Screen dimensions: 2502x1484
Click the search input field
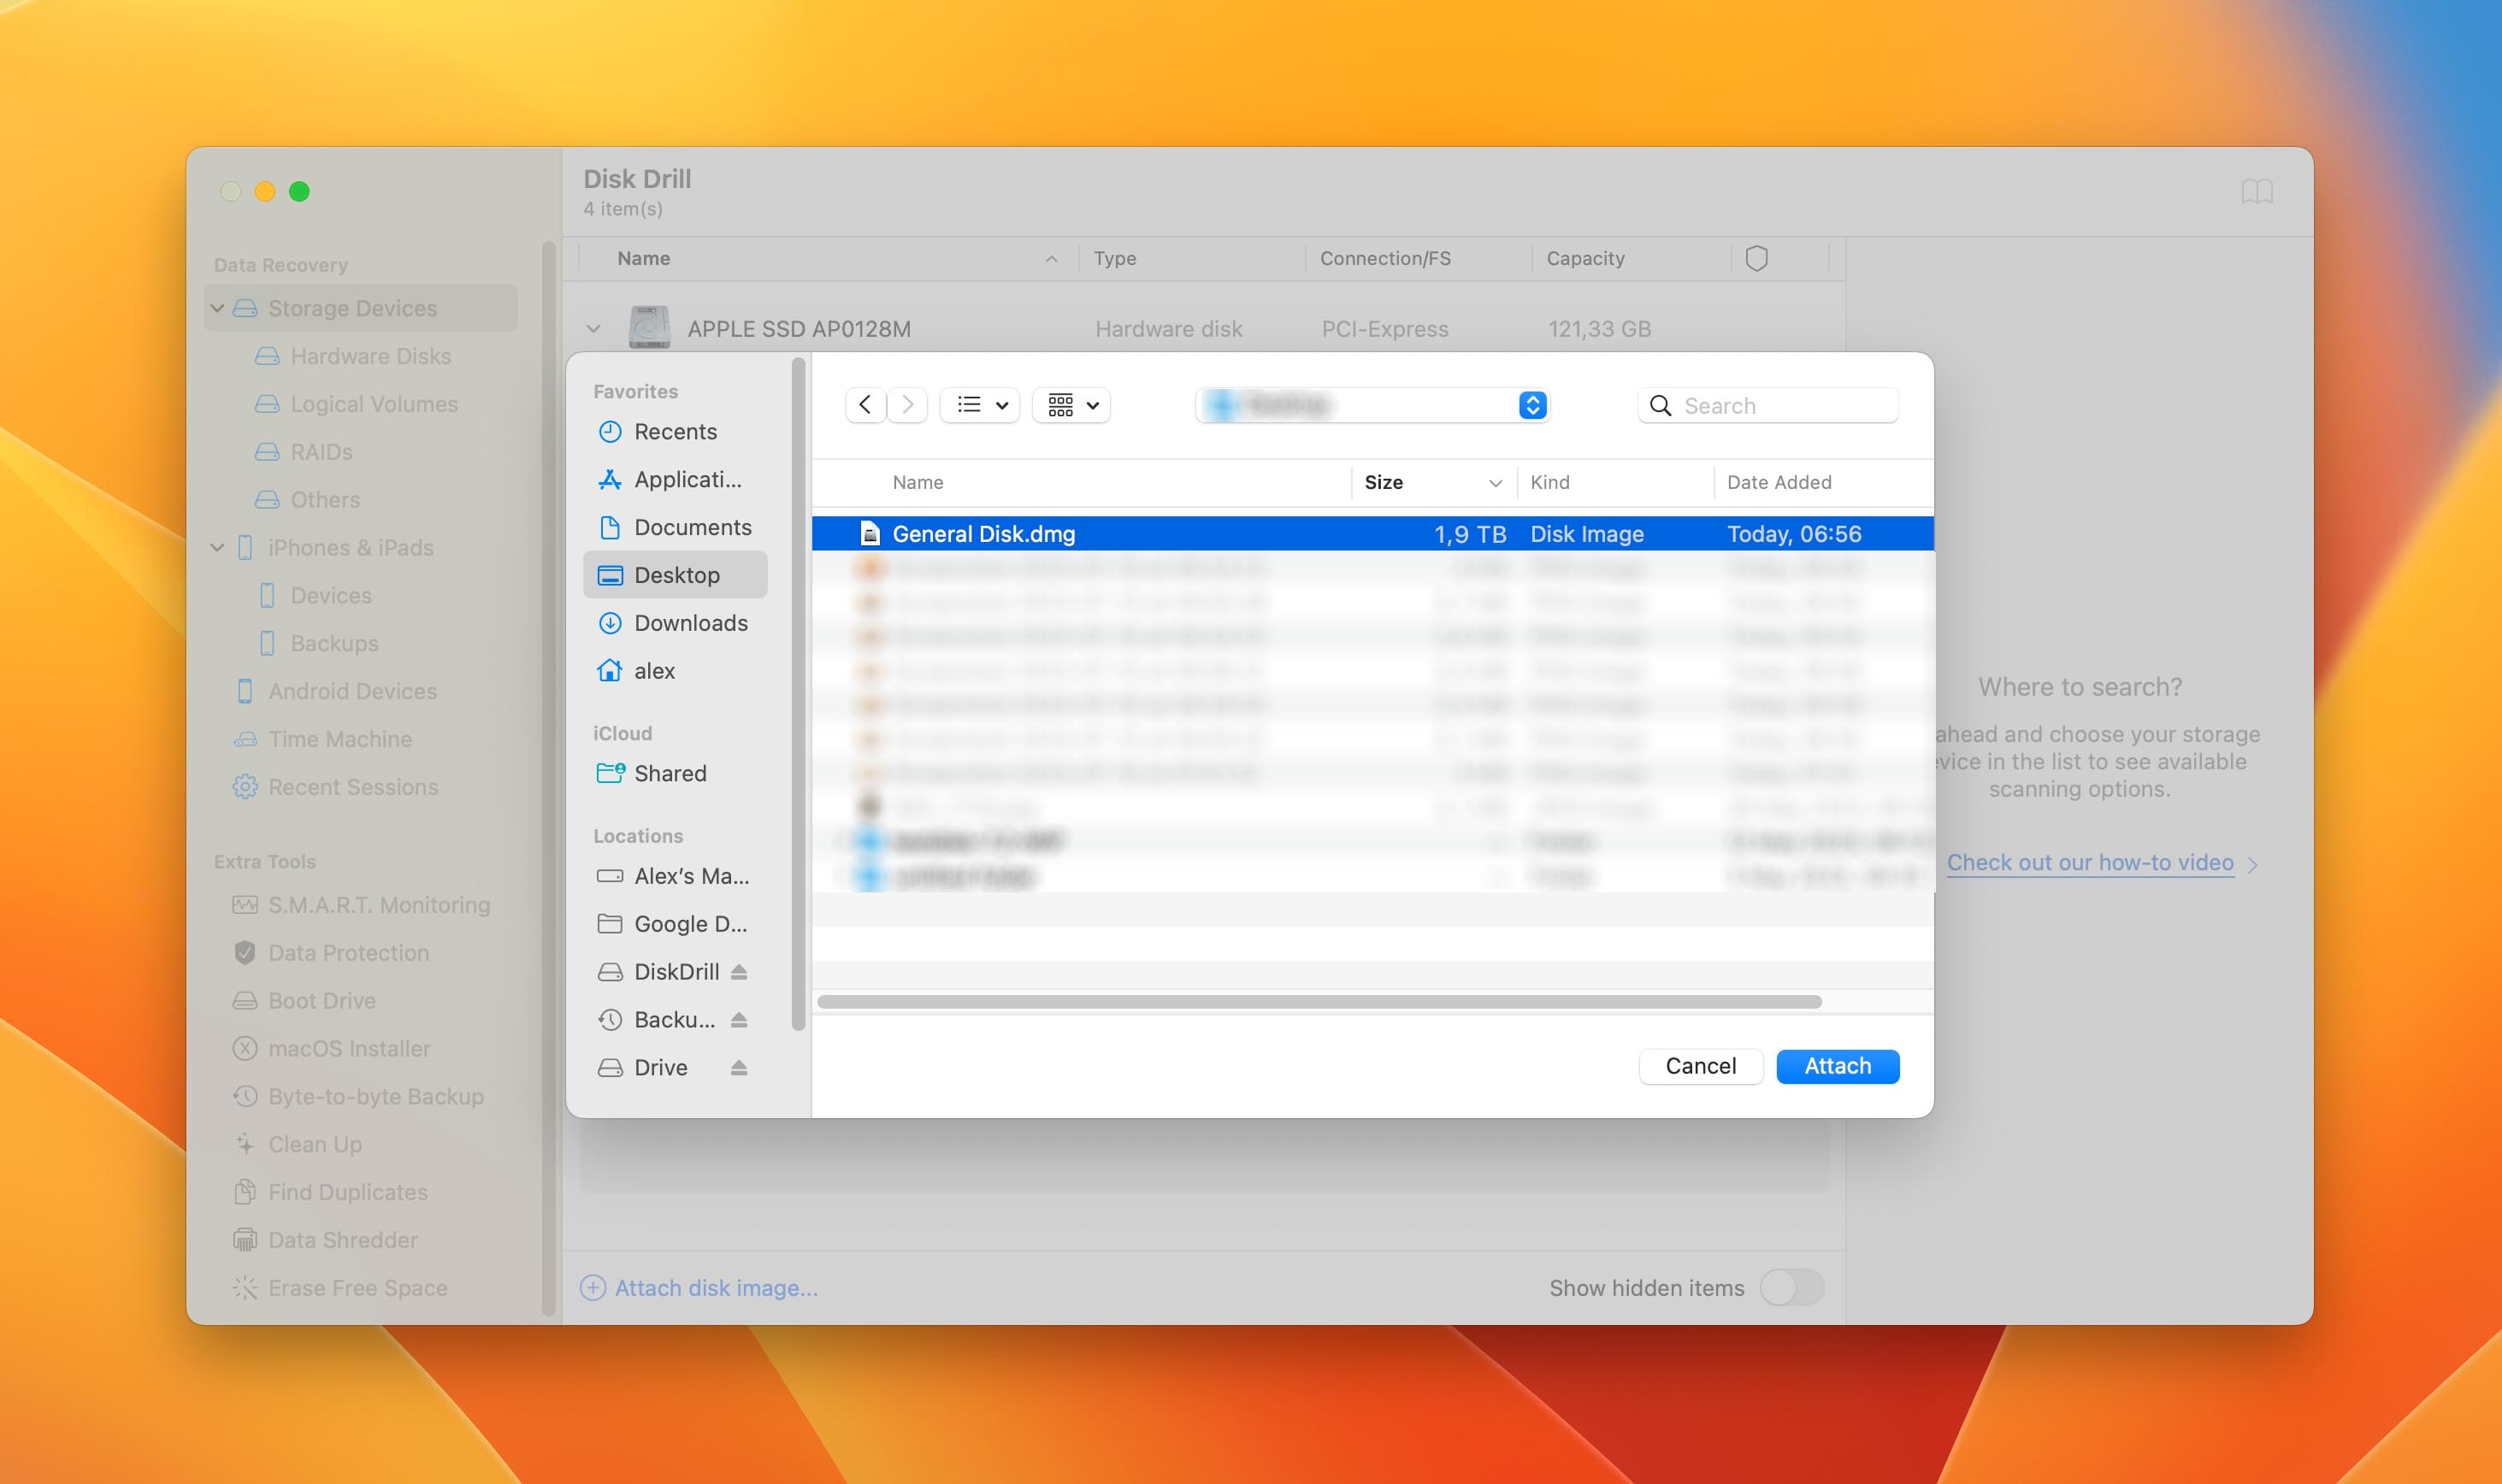(1774, 404)
